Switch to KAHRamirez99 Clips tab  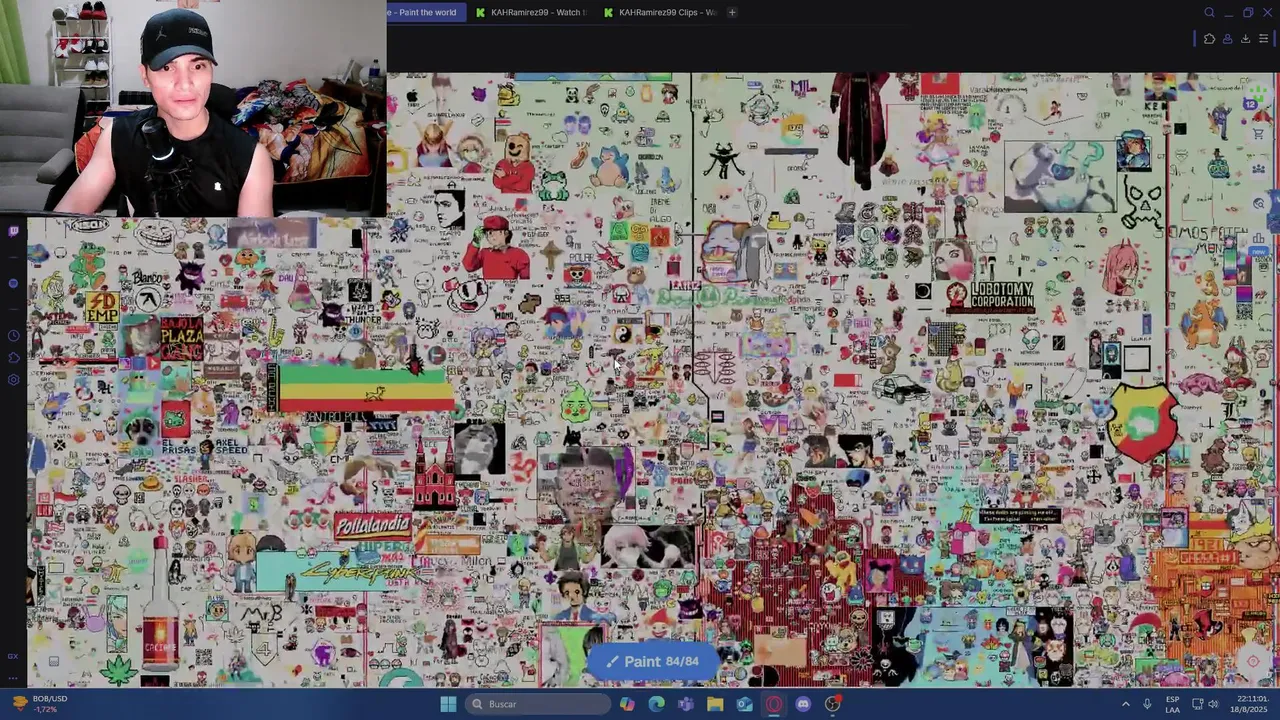659,12
